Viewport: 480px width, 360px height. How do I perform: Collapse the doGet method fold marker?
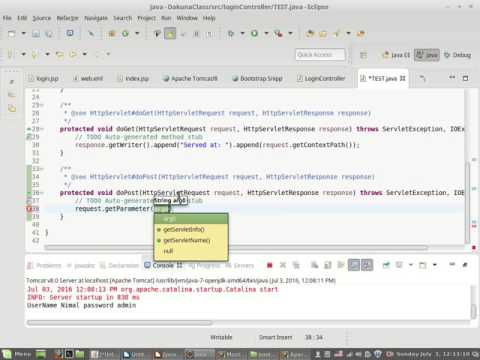tap(42, 129)
